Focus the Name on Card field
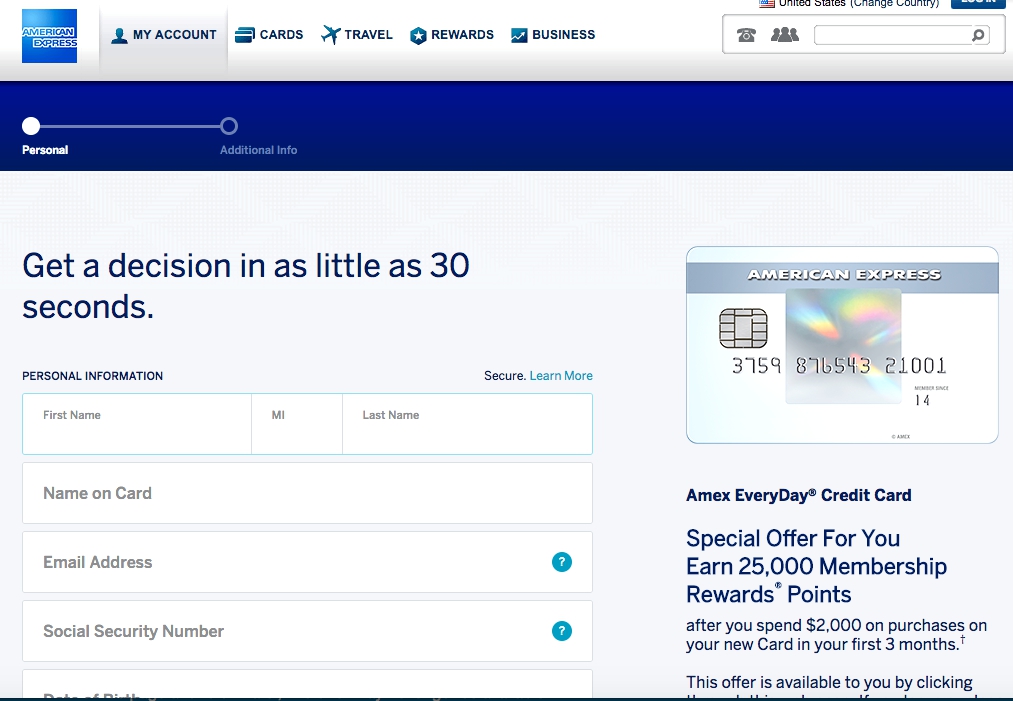 308,493
